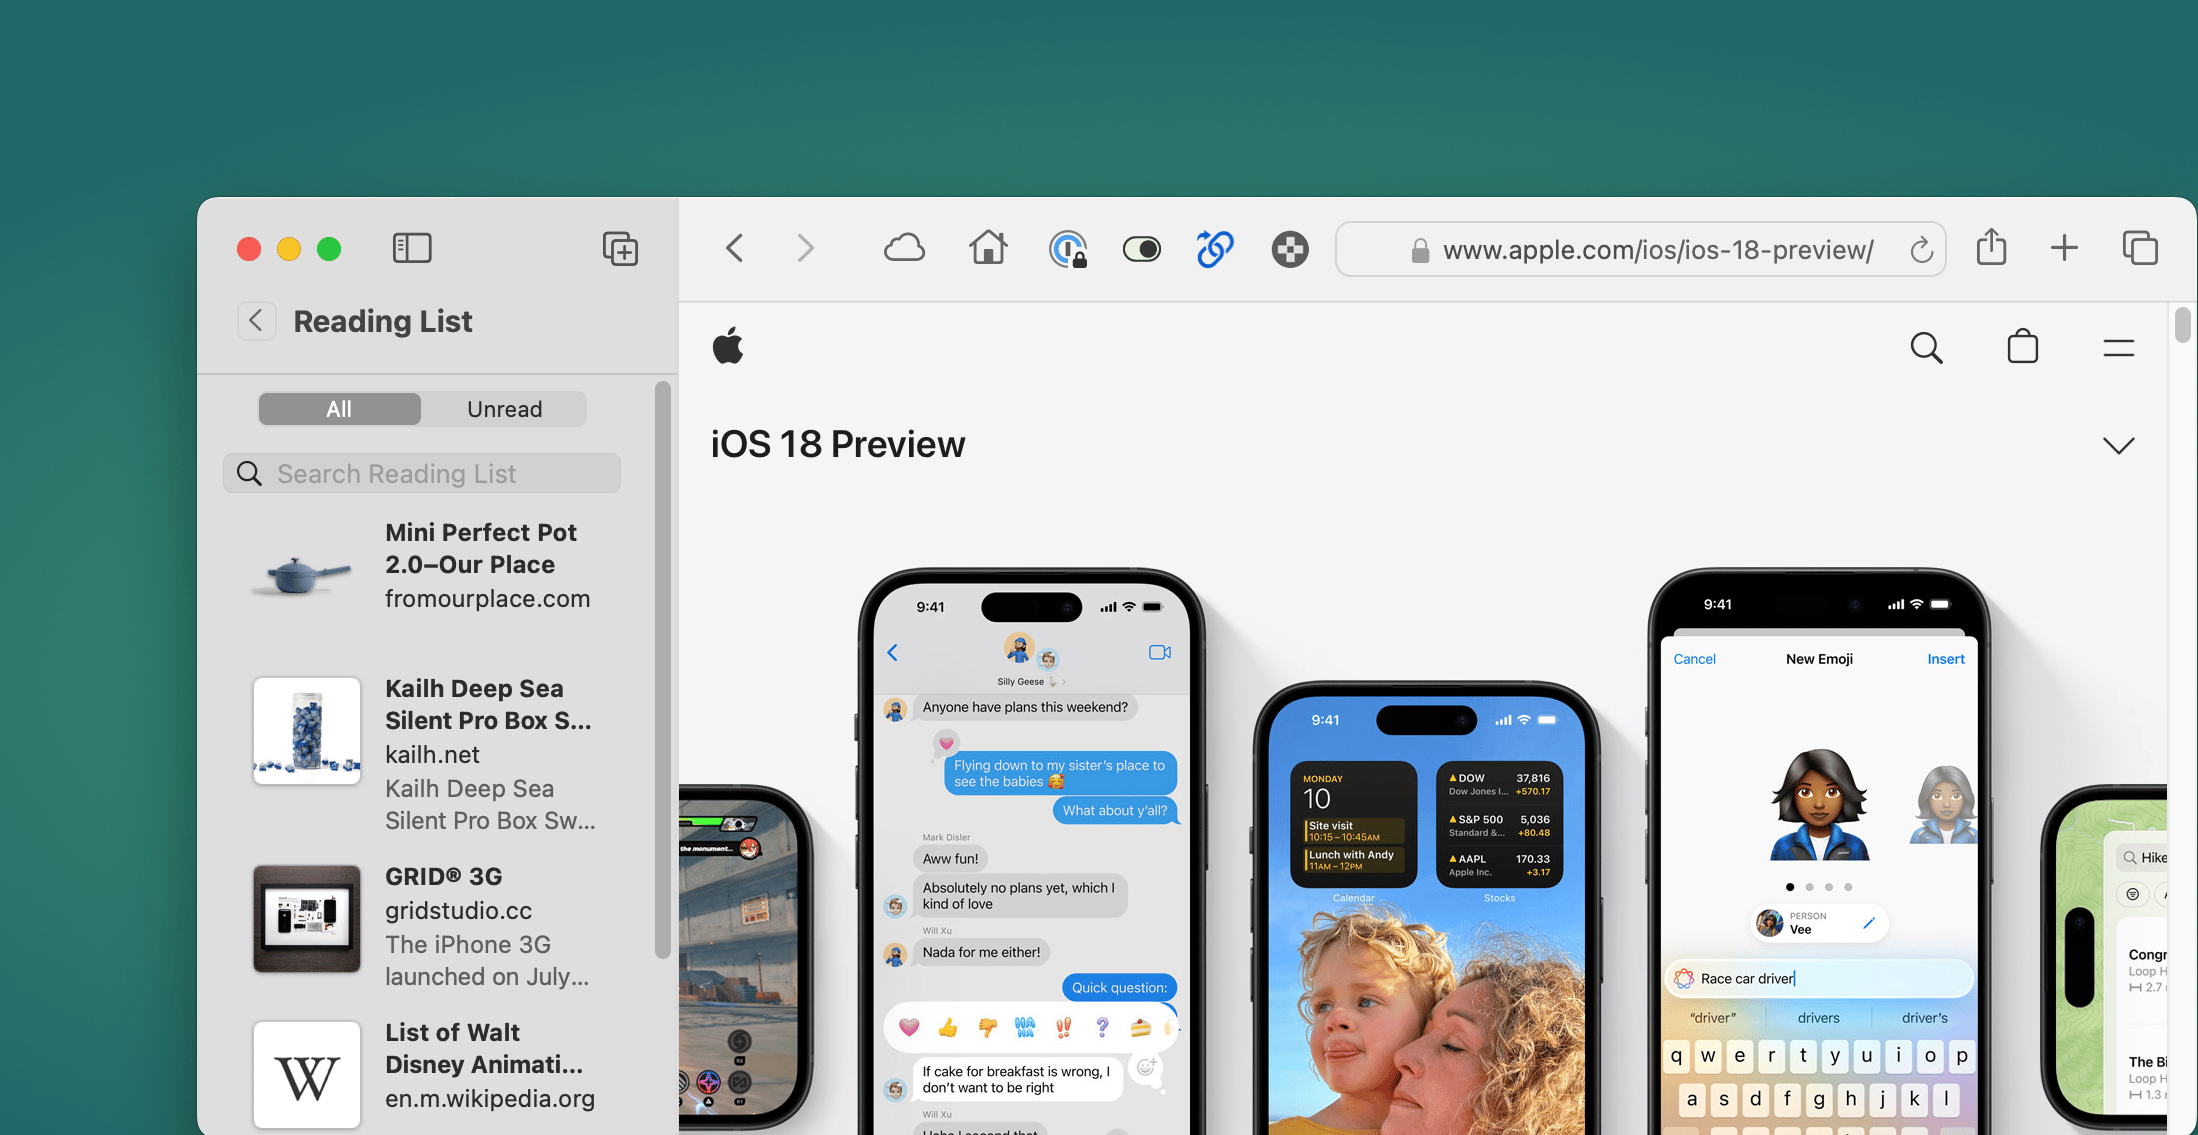Click the reading list search magnifier icon
The width and height of the screenshot is (2198, 1135).
click(249, 473)
